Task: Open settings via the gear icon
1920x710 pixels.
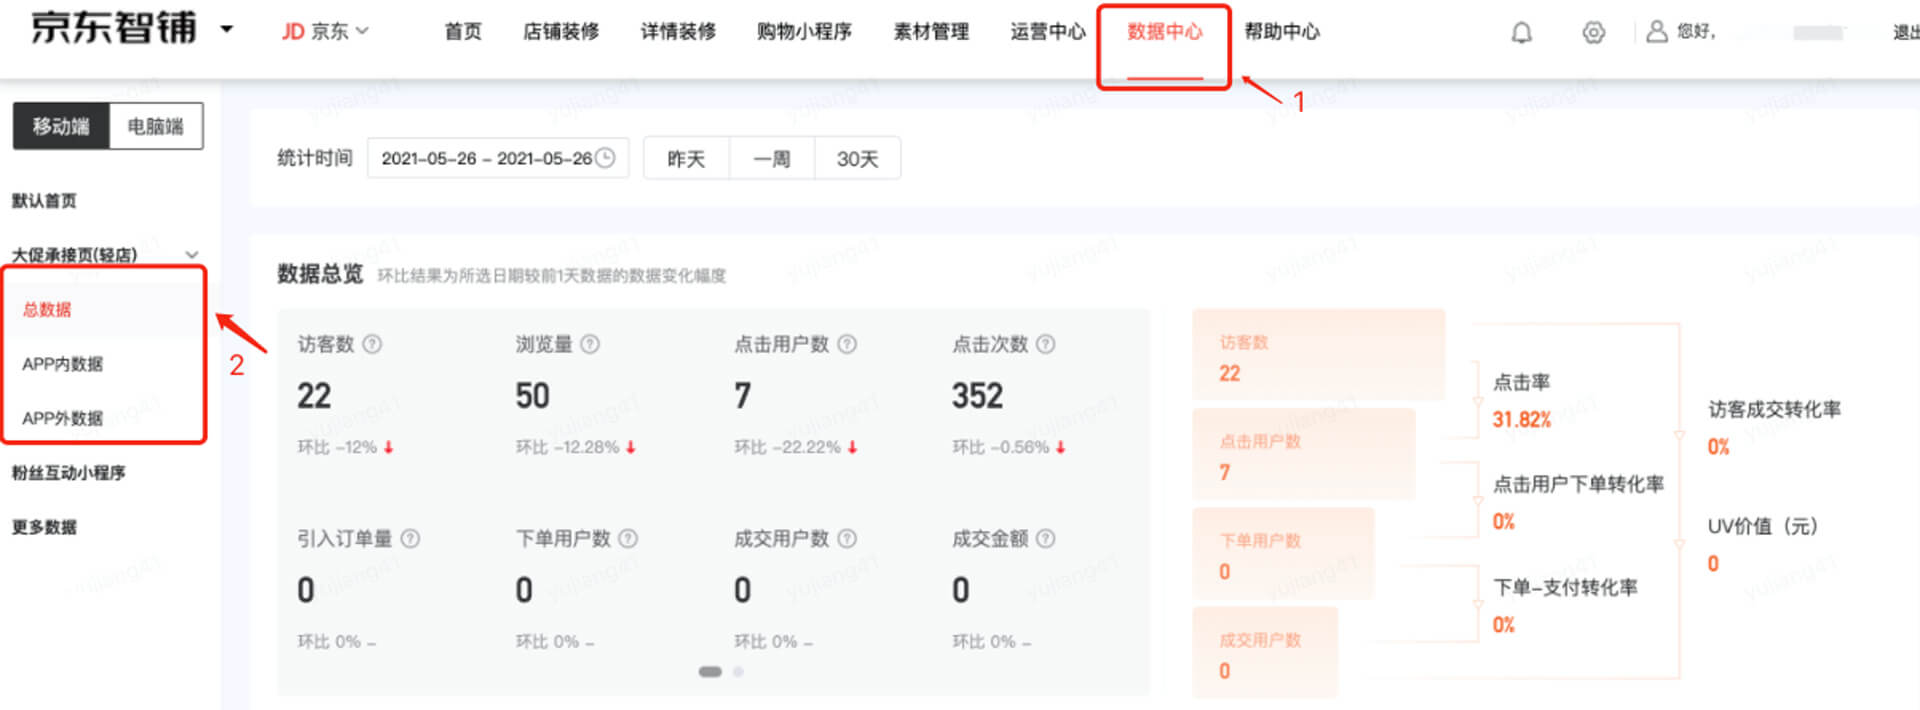Action: pyautogui.click(x=1593, y=33)
